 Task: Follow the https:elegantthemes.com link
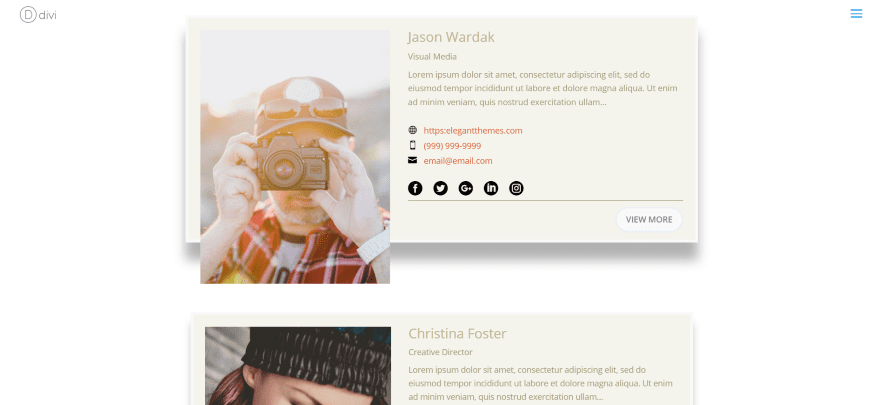coord(473,131)
